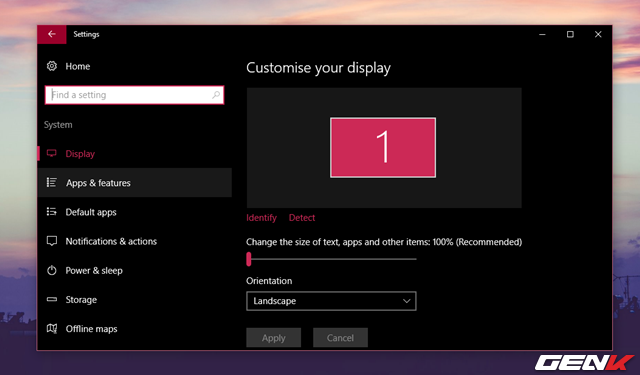This screenshot has height=375, width=640.
Task: Open Apps & features settings page
Action: pyautogui.click(x=135, y=183)
